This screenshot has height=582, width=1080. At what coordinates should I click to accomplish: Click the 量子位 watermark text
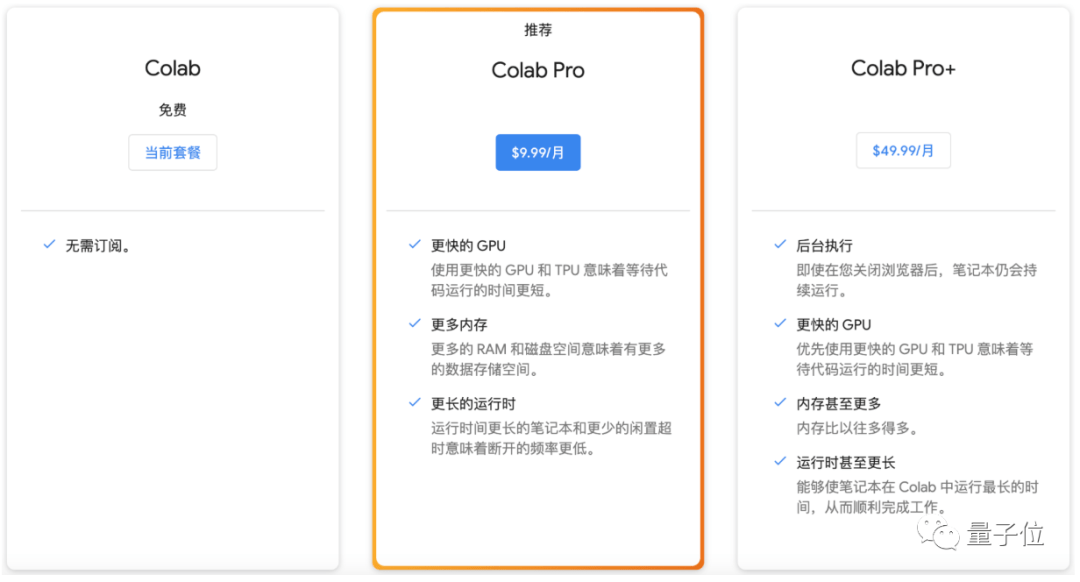(x=1005, y=534)
